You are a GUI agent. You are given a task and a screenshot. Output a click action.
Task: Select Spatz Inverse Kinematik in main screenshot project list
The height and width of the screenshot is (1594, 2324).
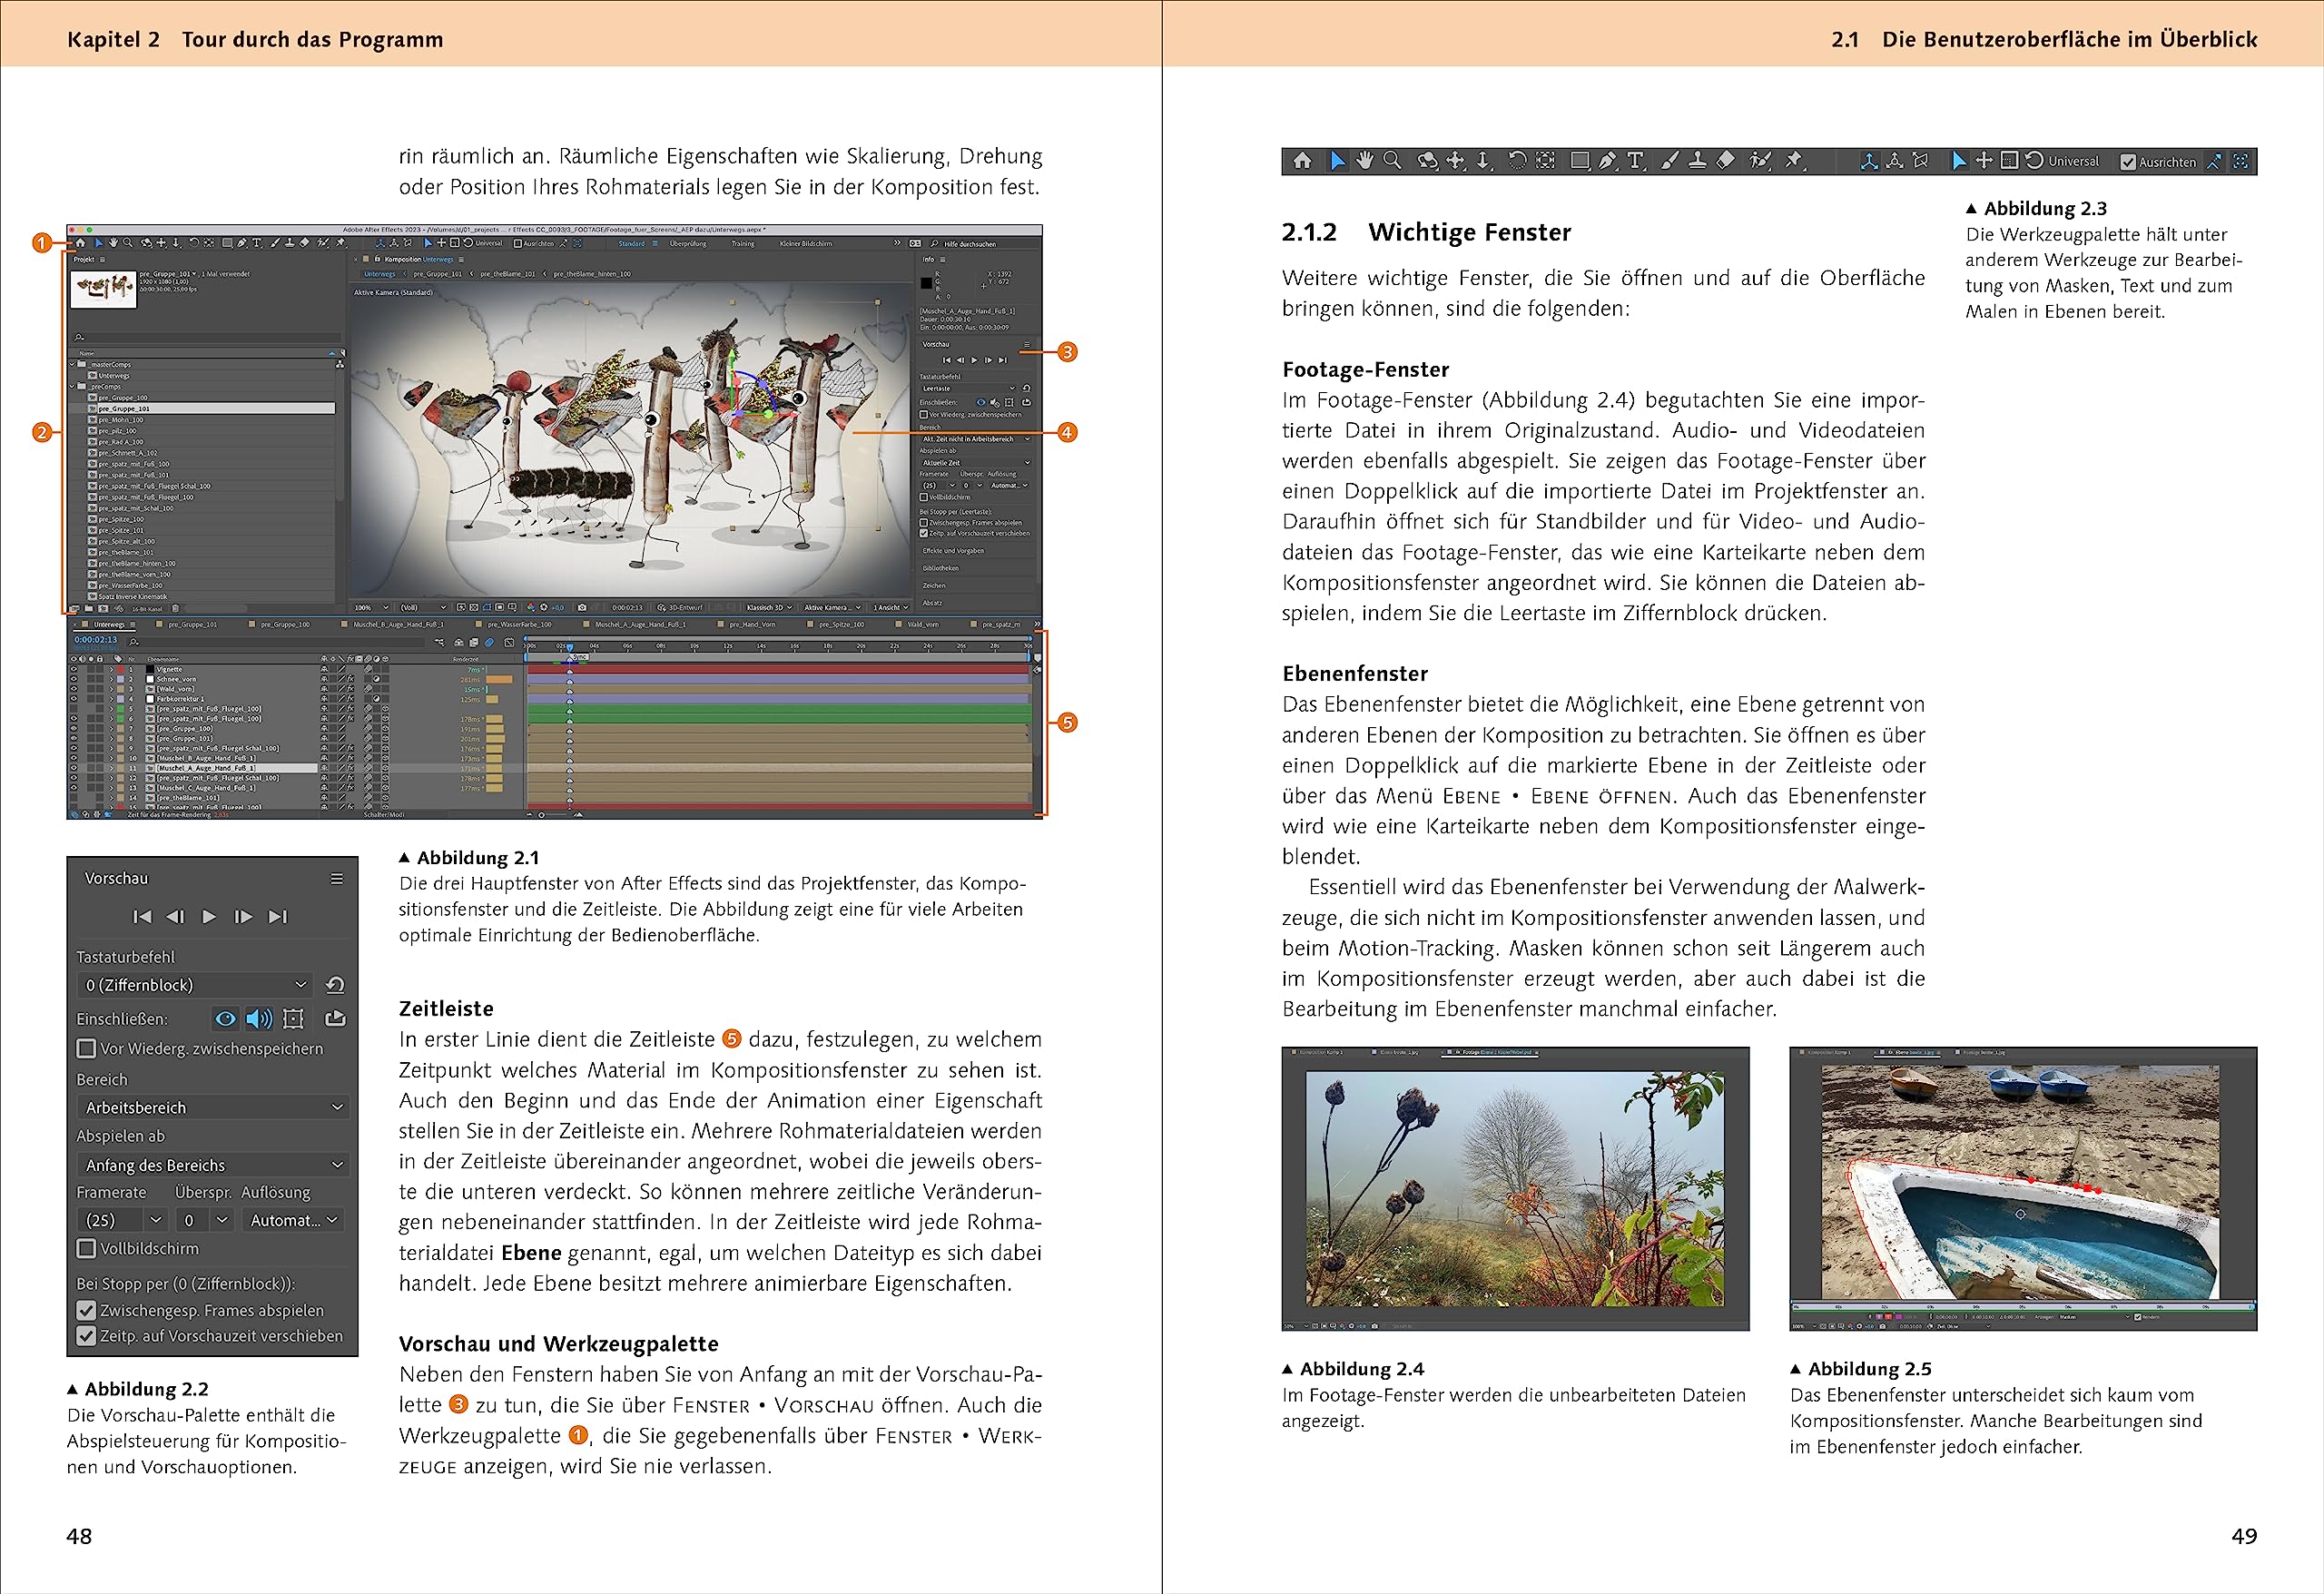(133, 597)
